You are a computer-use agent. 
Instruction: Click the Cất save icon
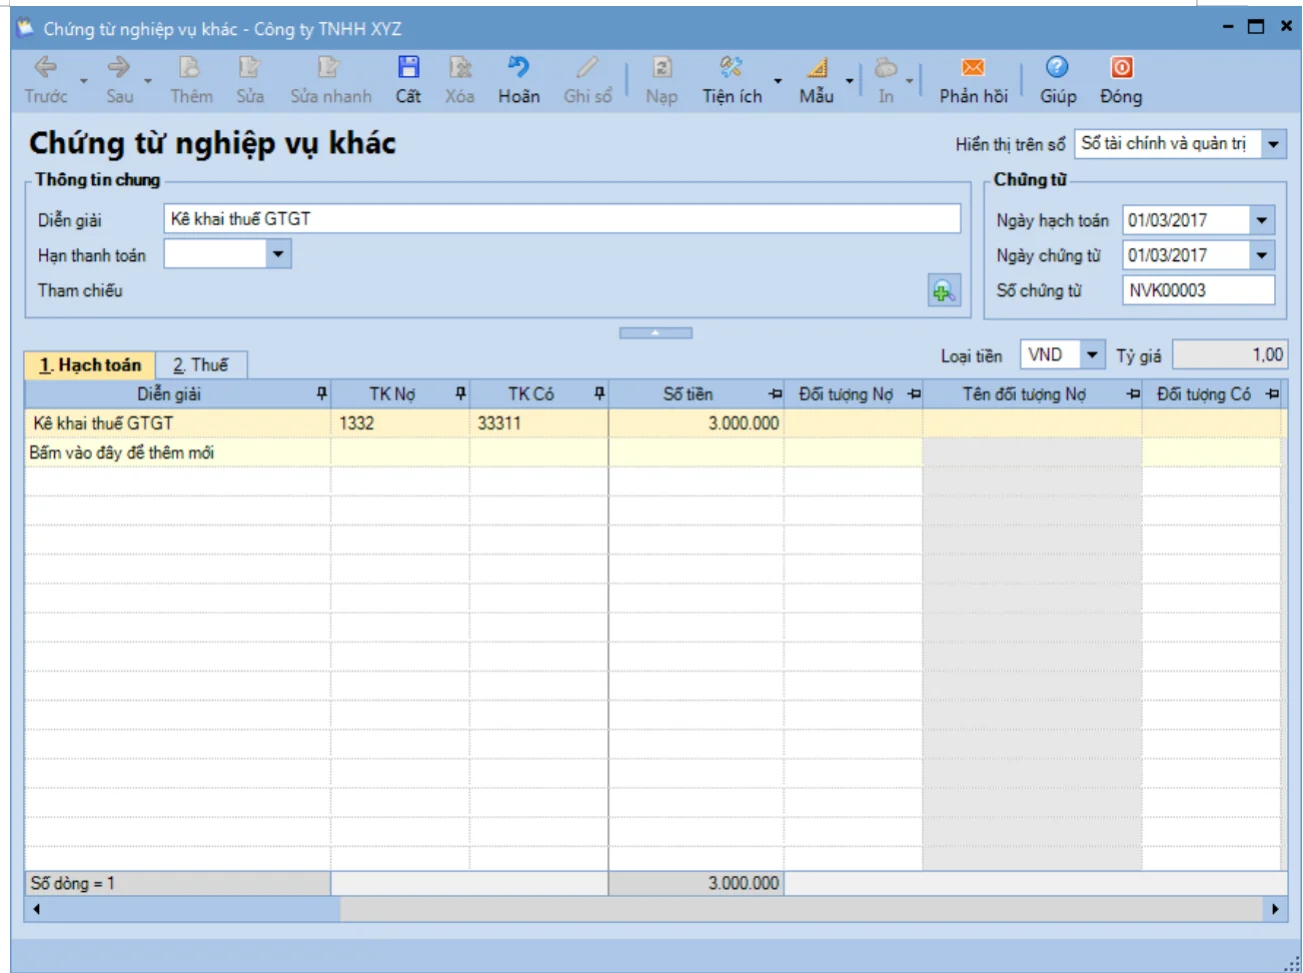point(408,67)
